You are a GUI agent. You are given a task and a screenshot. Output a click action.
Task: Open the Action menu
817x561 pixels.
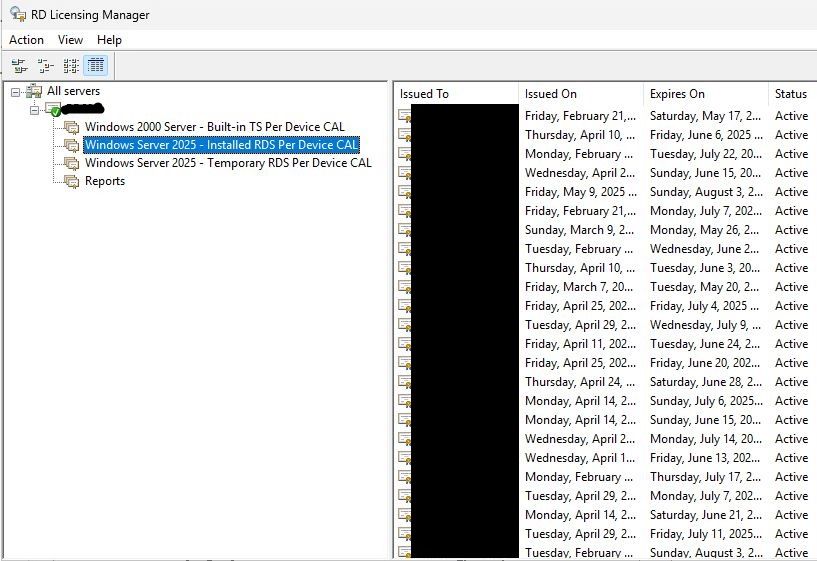[x=27, y=40]
